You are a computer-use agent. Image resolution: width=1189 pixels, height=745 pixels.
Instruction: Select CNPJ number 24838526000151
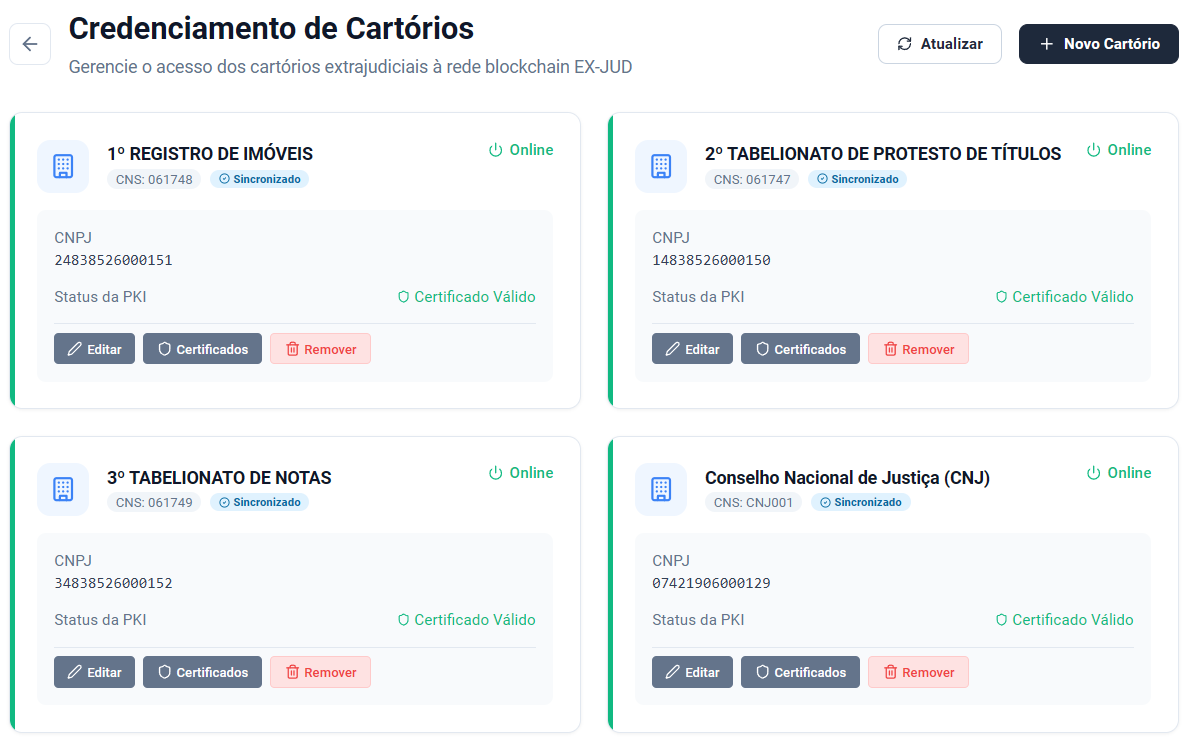tap(113, 260)
